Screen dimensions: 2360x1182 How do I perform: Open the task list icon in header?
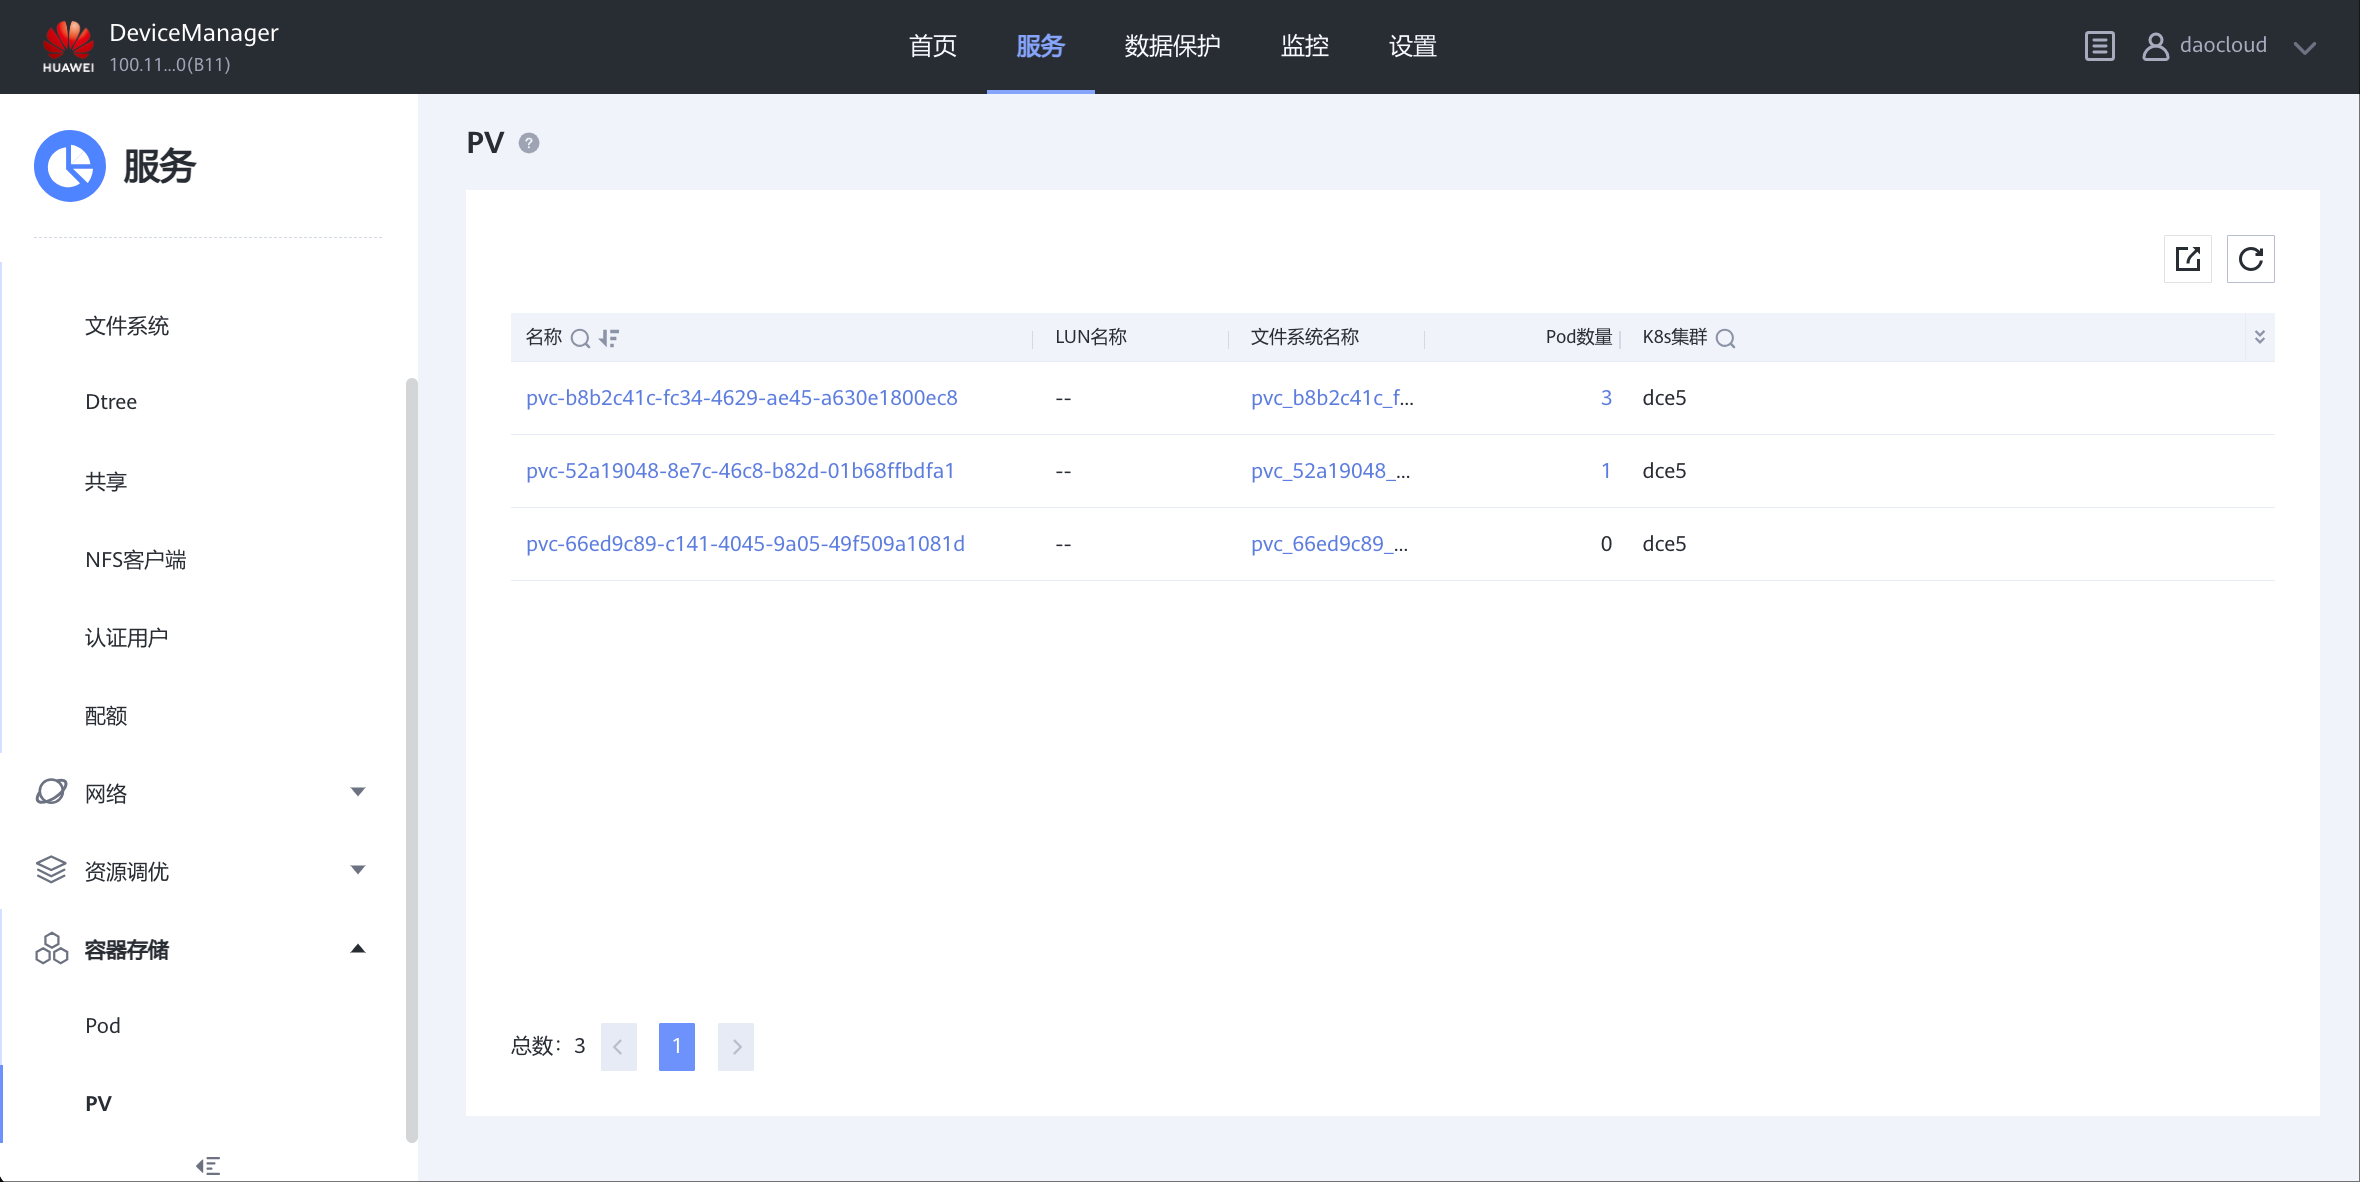(2099, 46)
